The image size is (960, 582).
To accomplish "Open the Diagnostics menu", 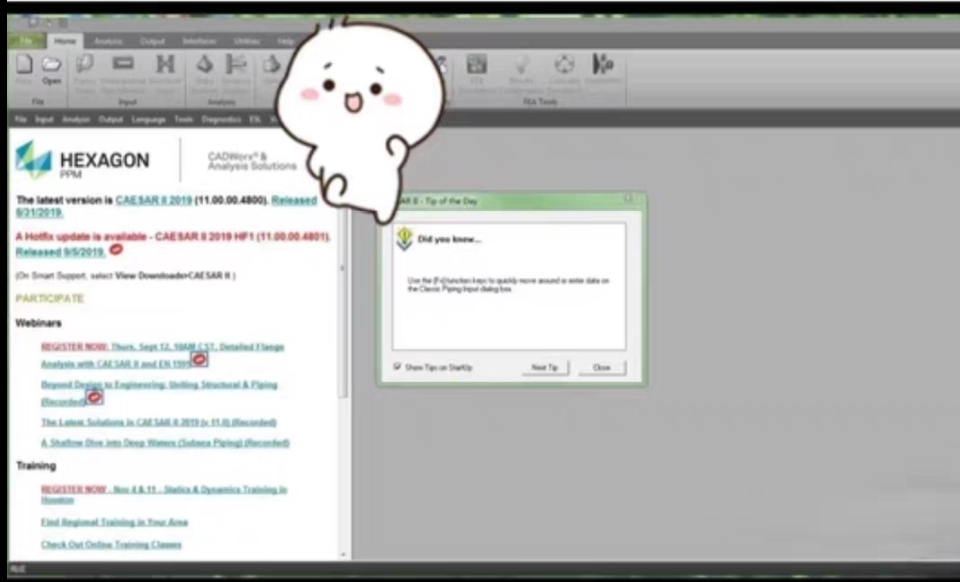I will (221, 119).
